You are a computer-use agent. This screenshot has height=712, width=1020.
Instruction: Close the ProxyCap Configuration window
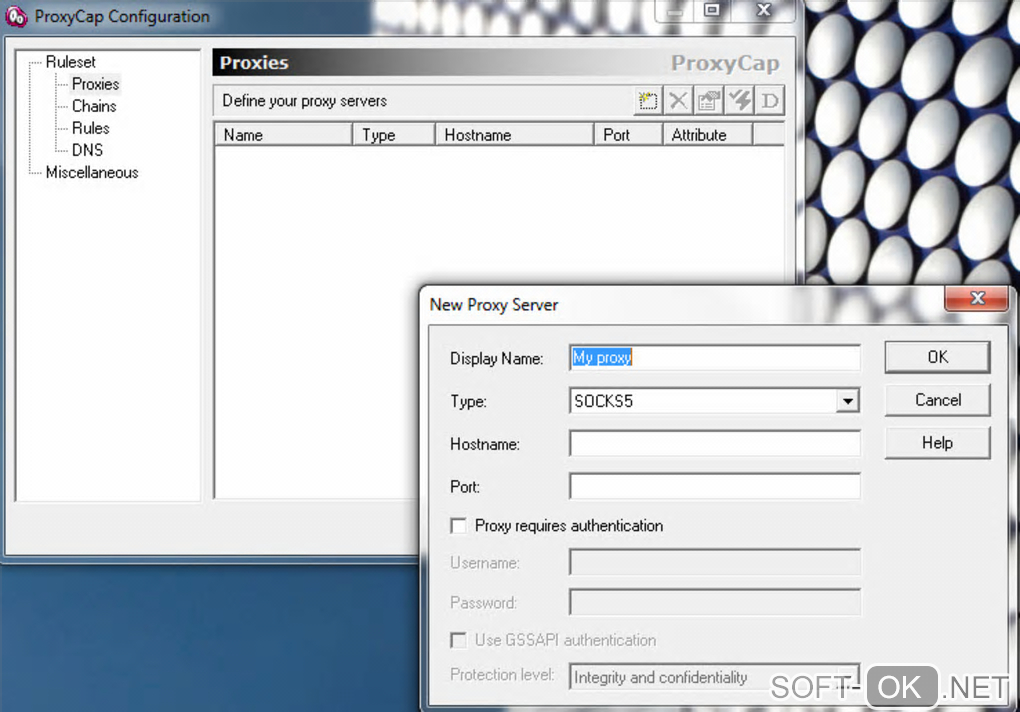(x=764, y=10)
